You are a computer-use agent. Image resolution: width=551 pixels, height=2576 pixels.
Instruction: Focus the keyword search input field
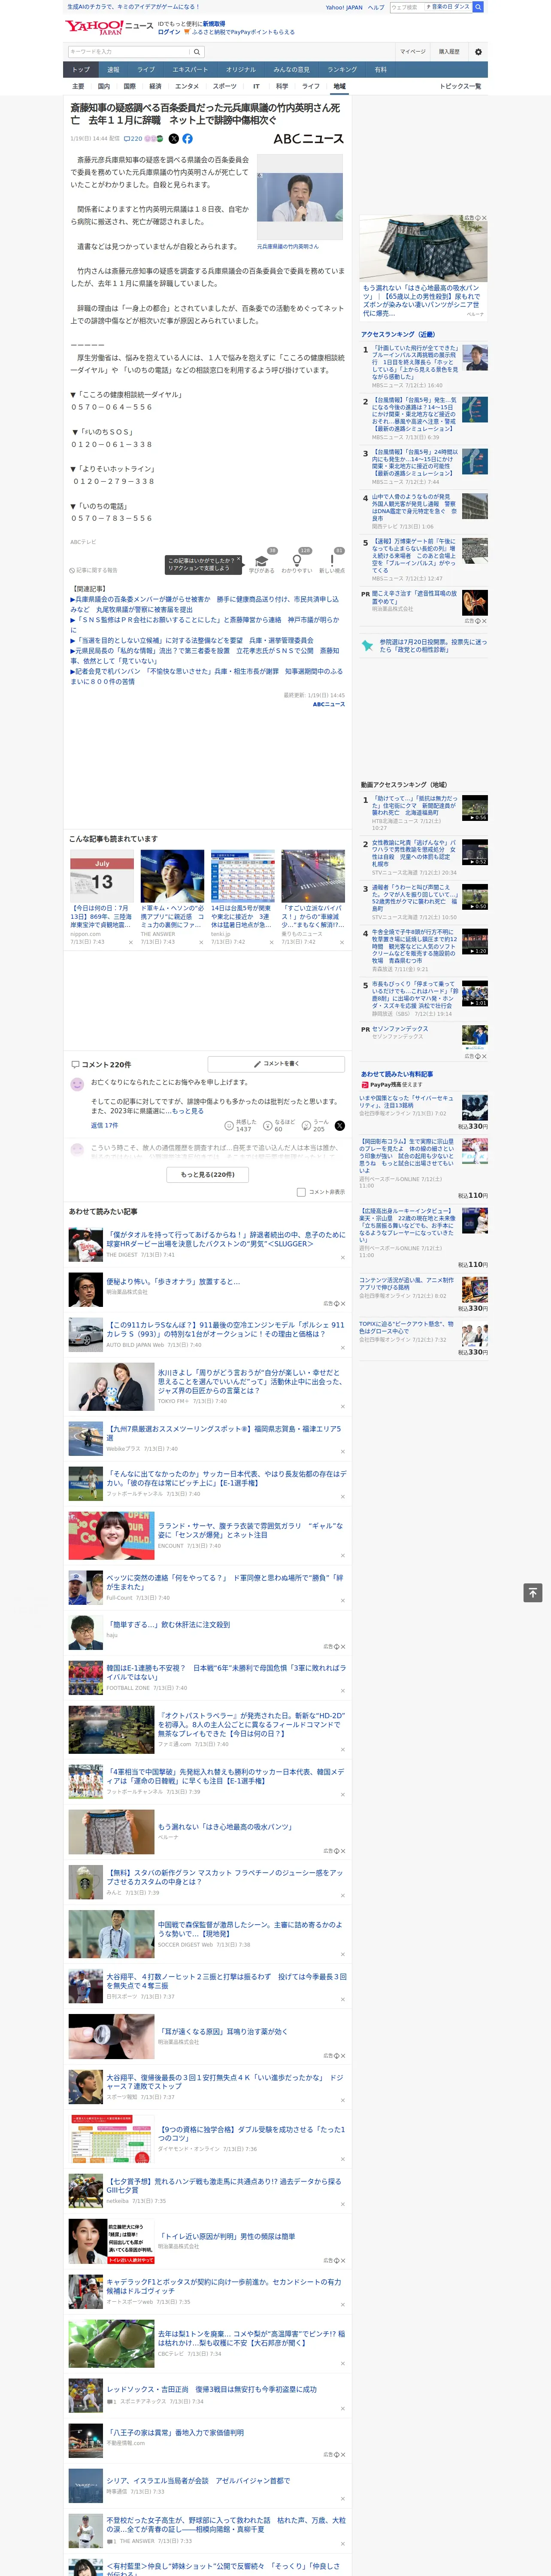pos(129,51)
